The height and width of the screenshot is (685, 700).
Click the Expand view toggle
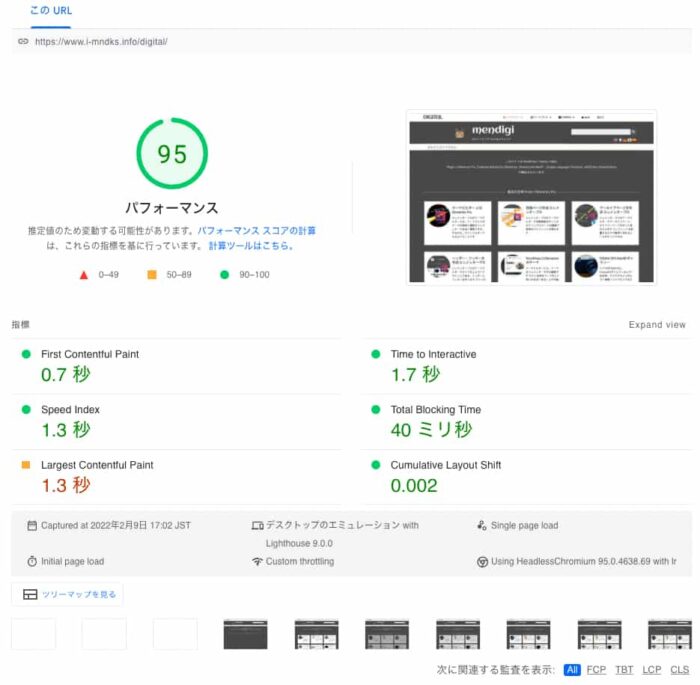[657, 325]
